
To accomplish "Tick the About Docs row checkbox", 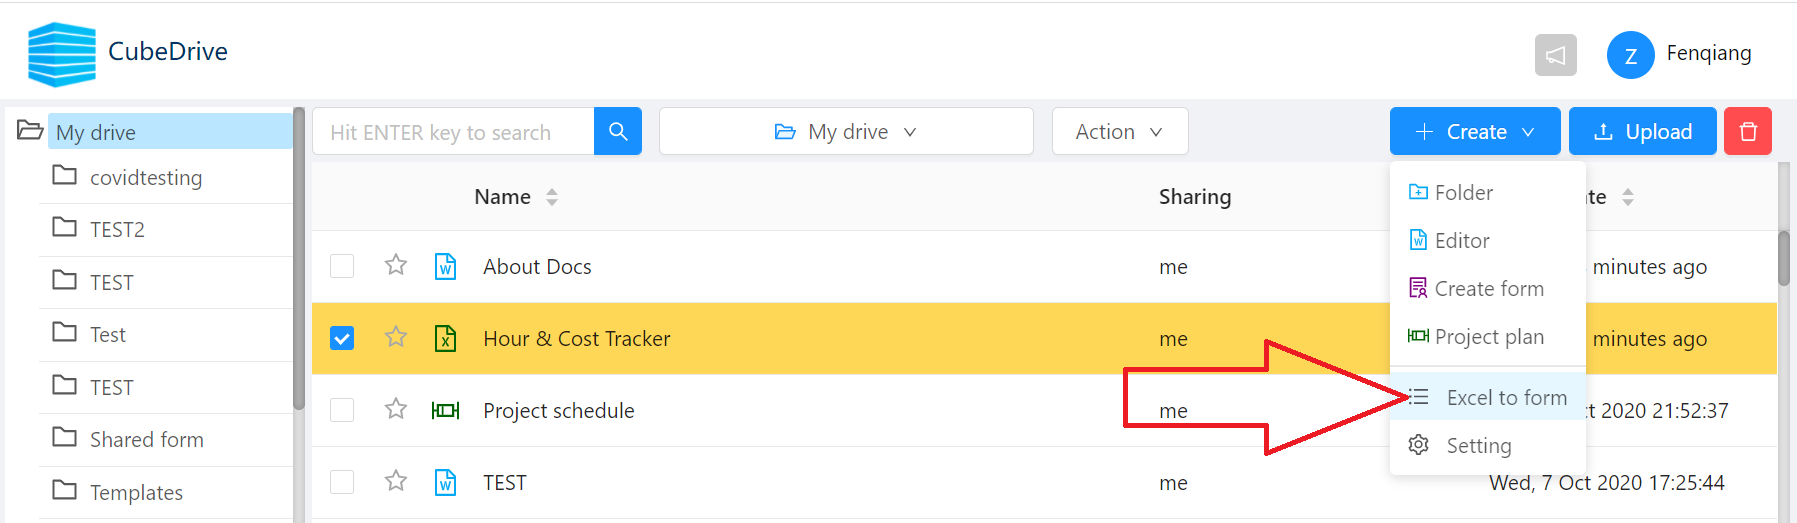I will point(342,266).
